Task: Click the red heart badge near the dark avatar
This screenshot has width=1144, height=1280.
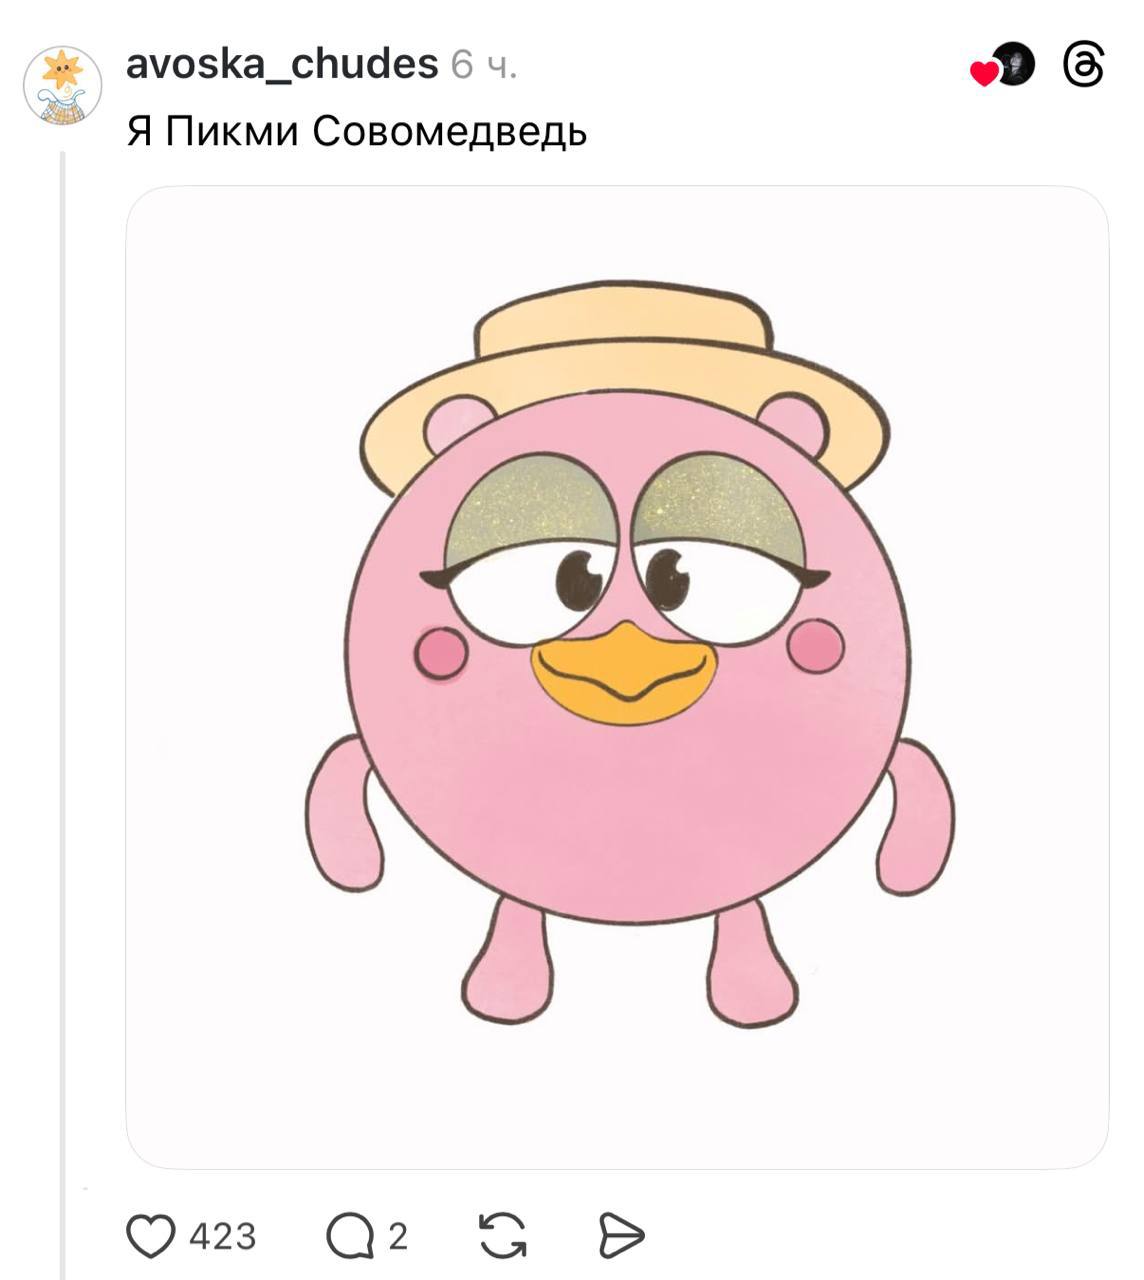Action: [985, 73]
